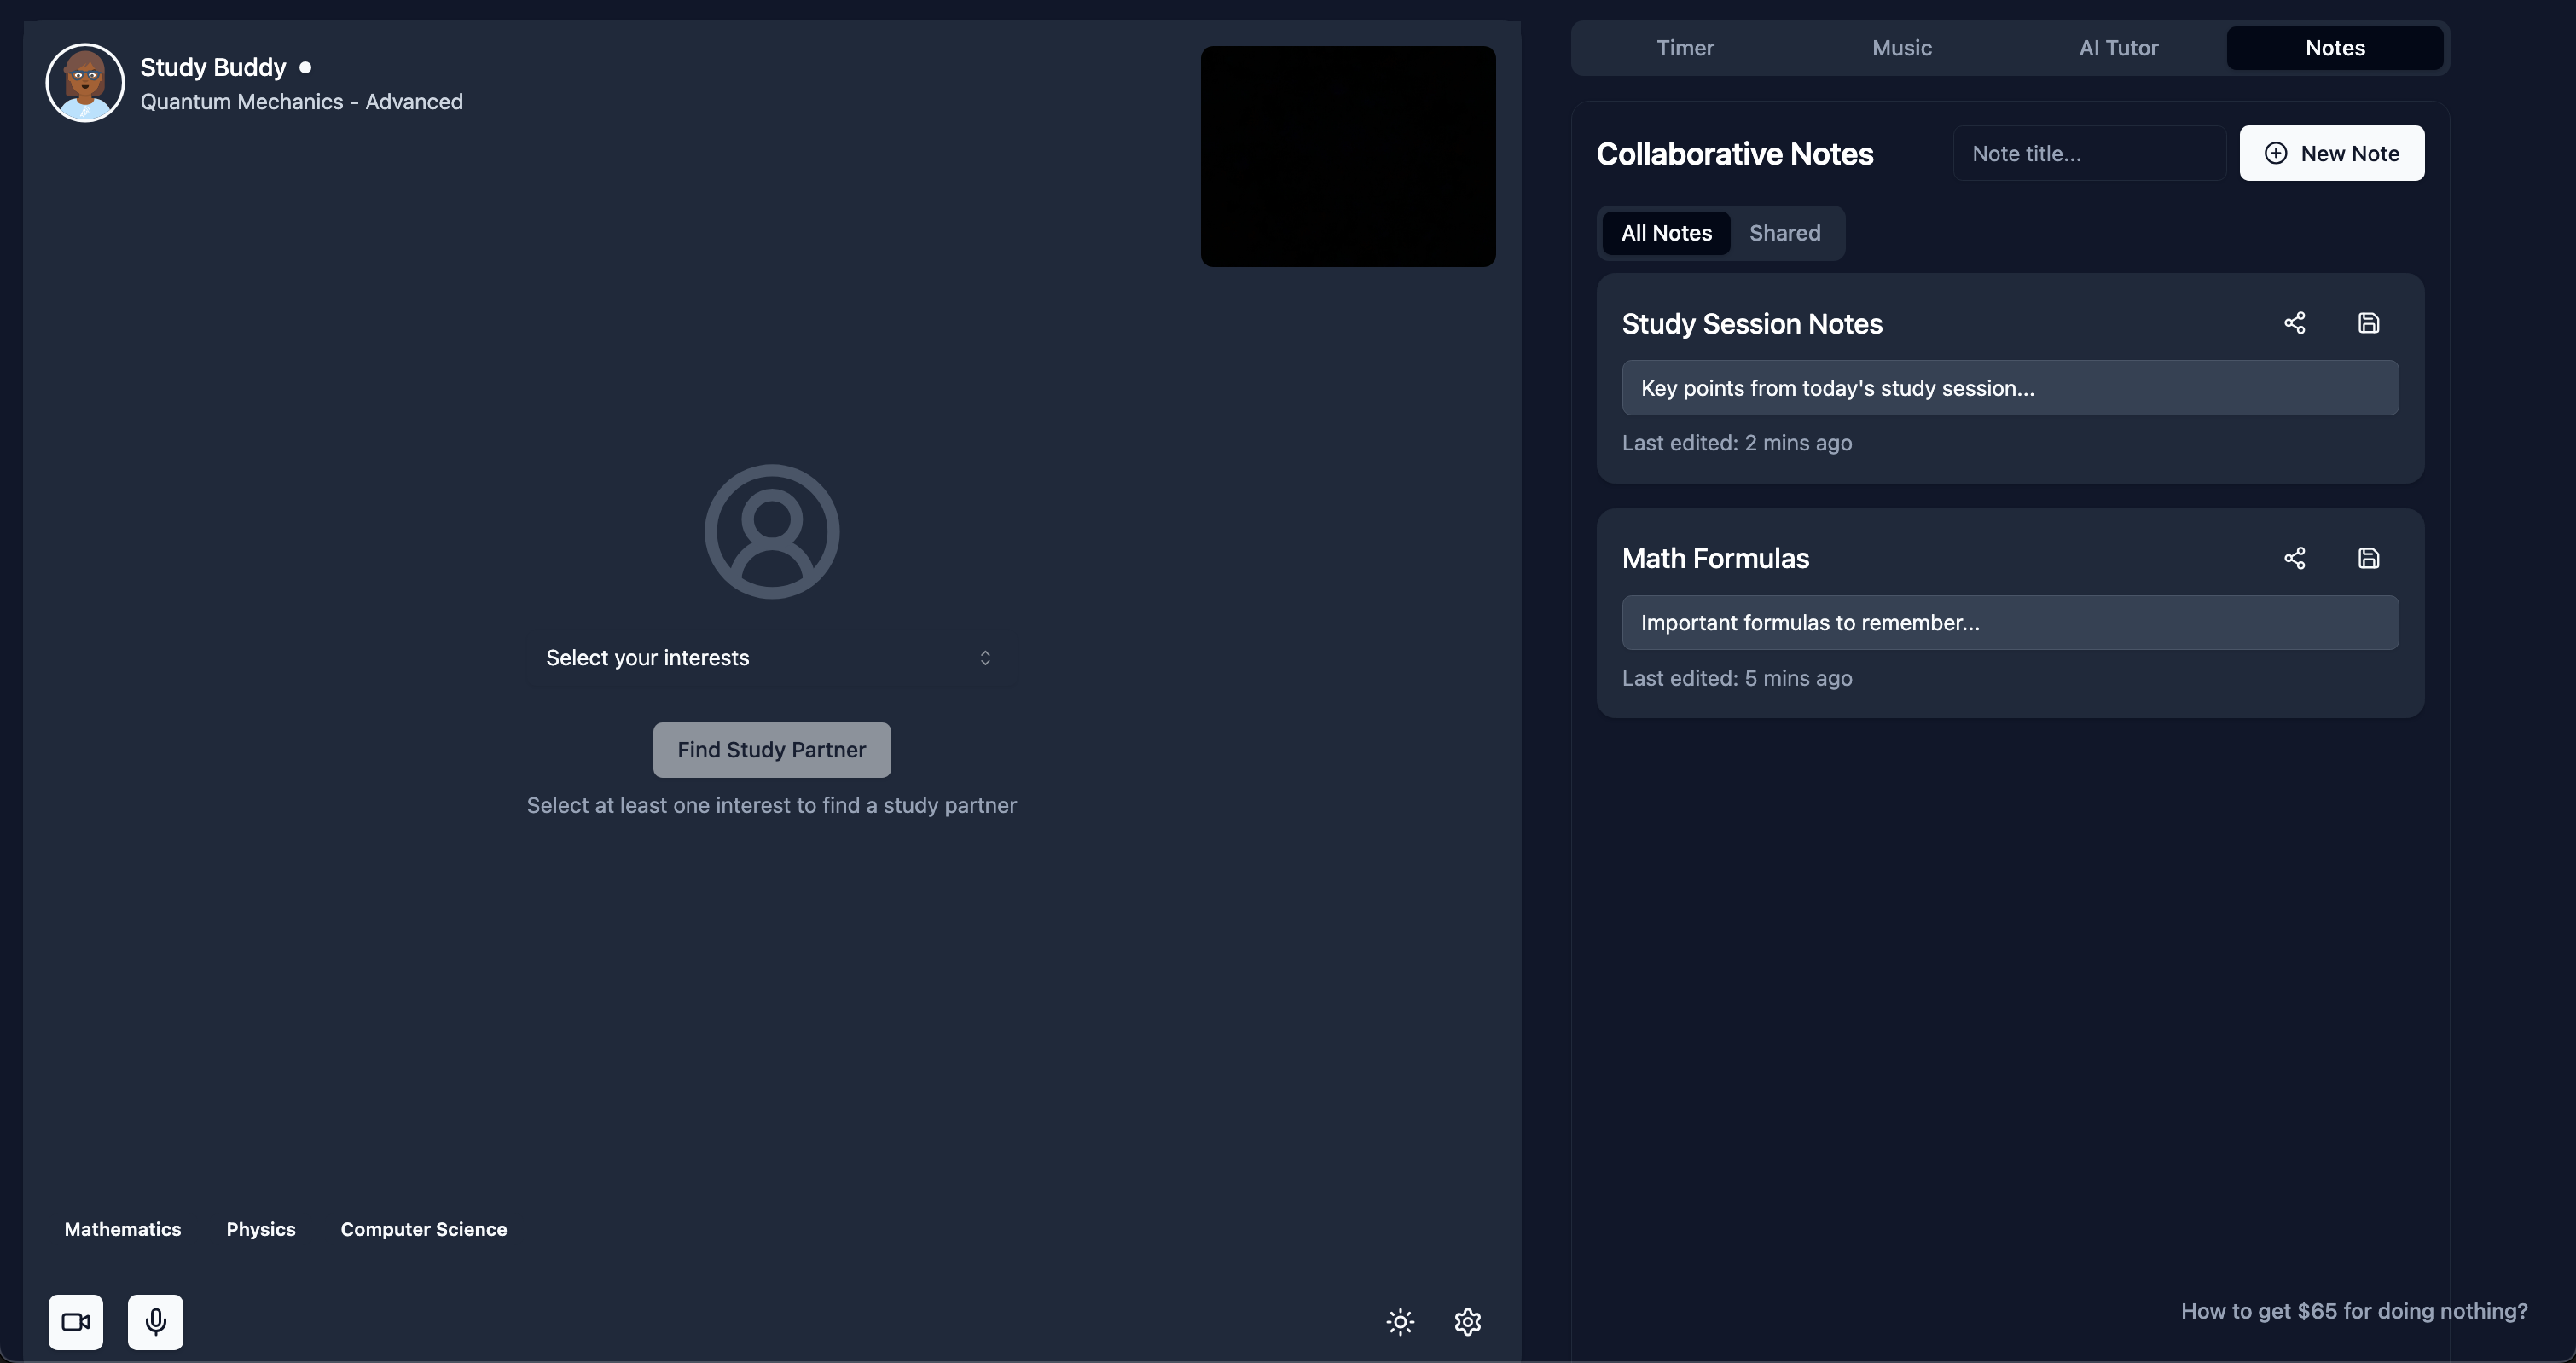2576x1363 pixels.
Task: Share the Study Session Notes note
Action: (2294, 323)
